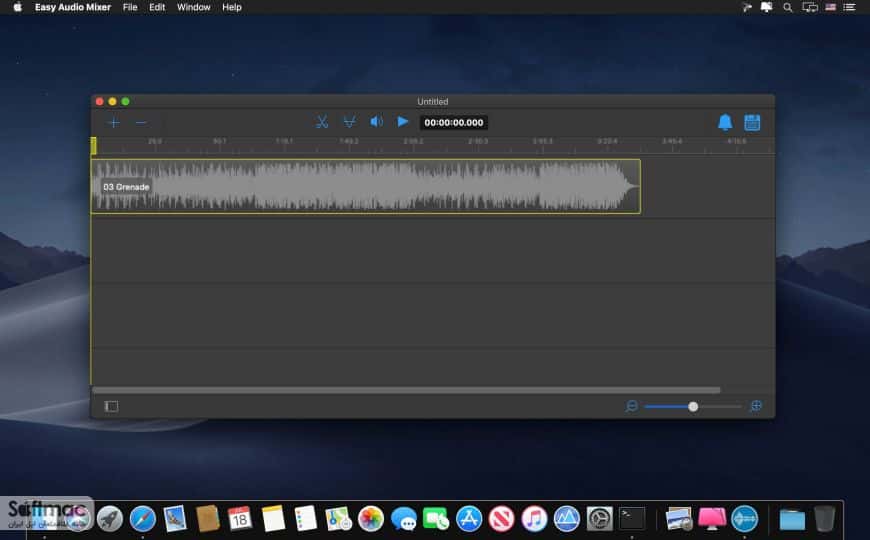Open System Preferences gear in the Dock

point(599,519)
